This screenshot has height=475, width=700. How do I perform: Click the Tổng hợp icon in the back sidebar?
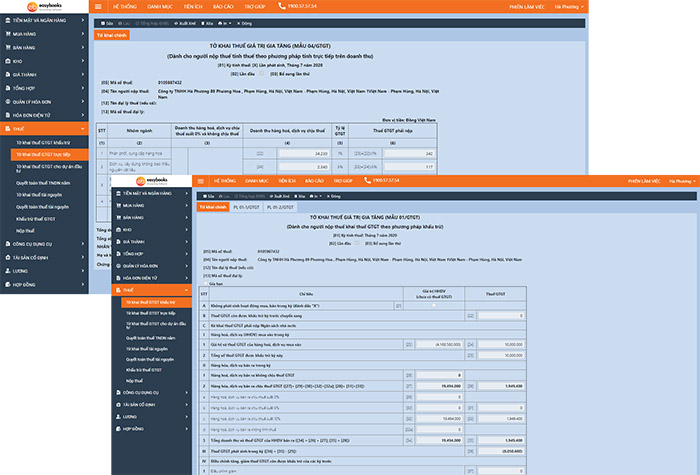point(8,88)
